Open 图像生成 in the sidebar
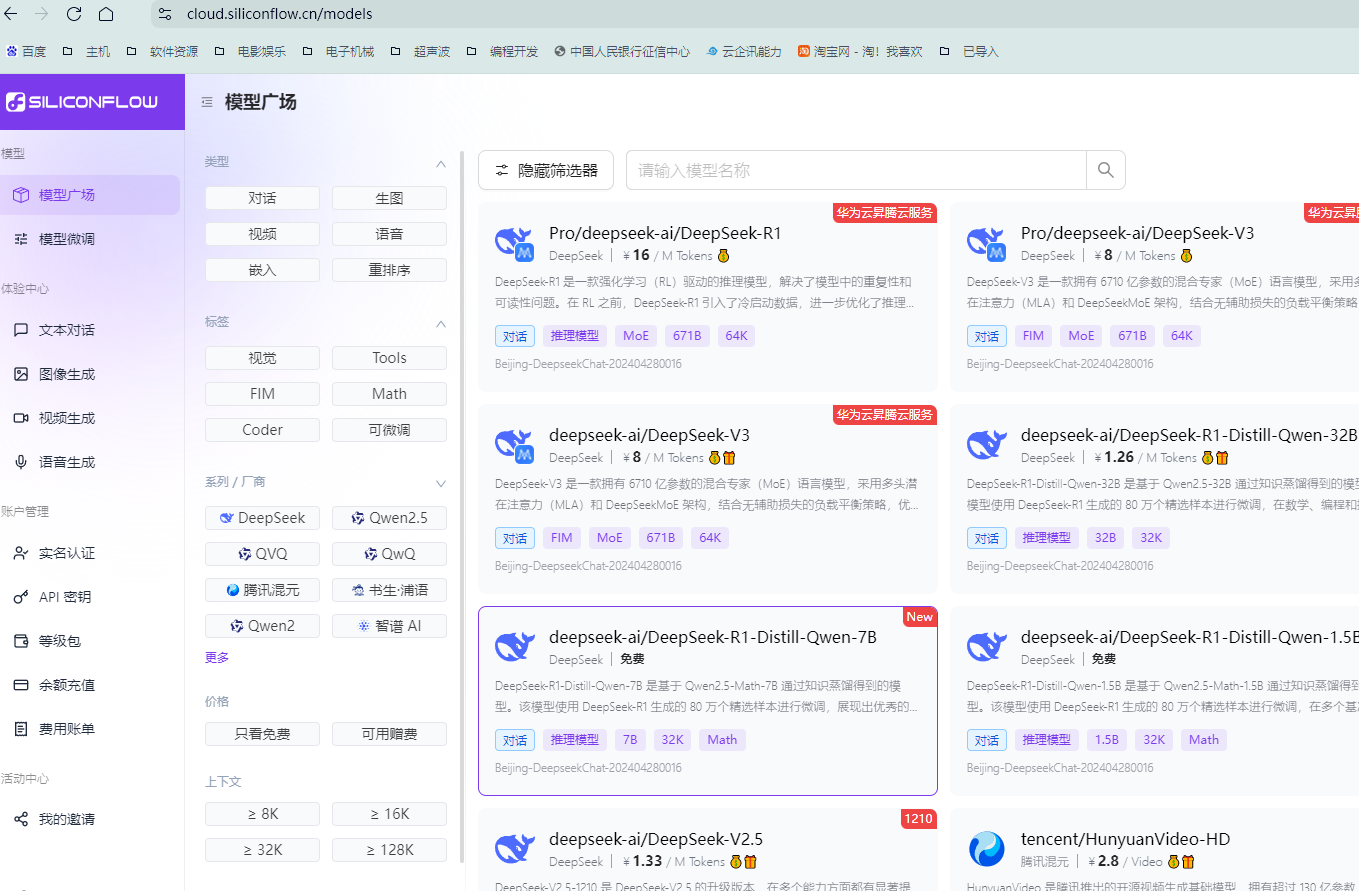Viewport: 1359px width, 891px height. 90,374
